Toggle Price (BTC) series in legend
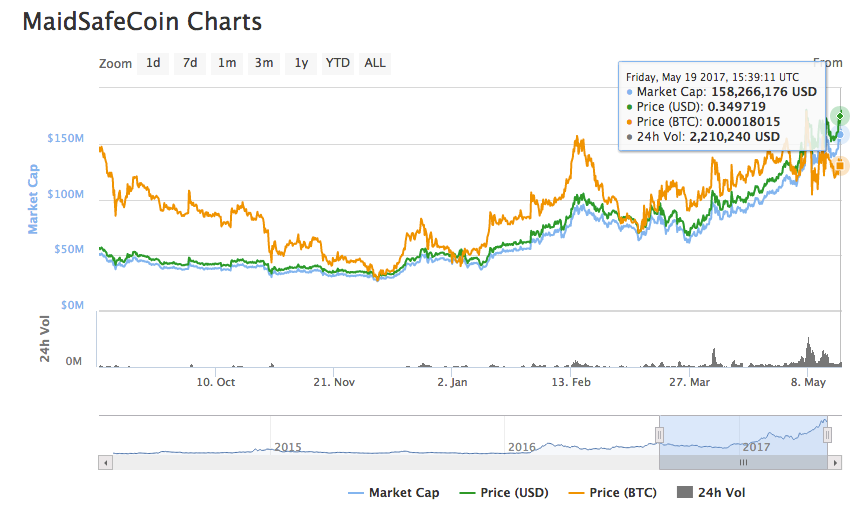 coord(613,492)
